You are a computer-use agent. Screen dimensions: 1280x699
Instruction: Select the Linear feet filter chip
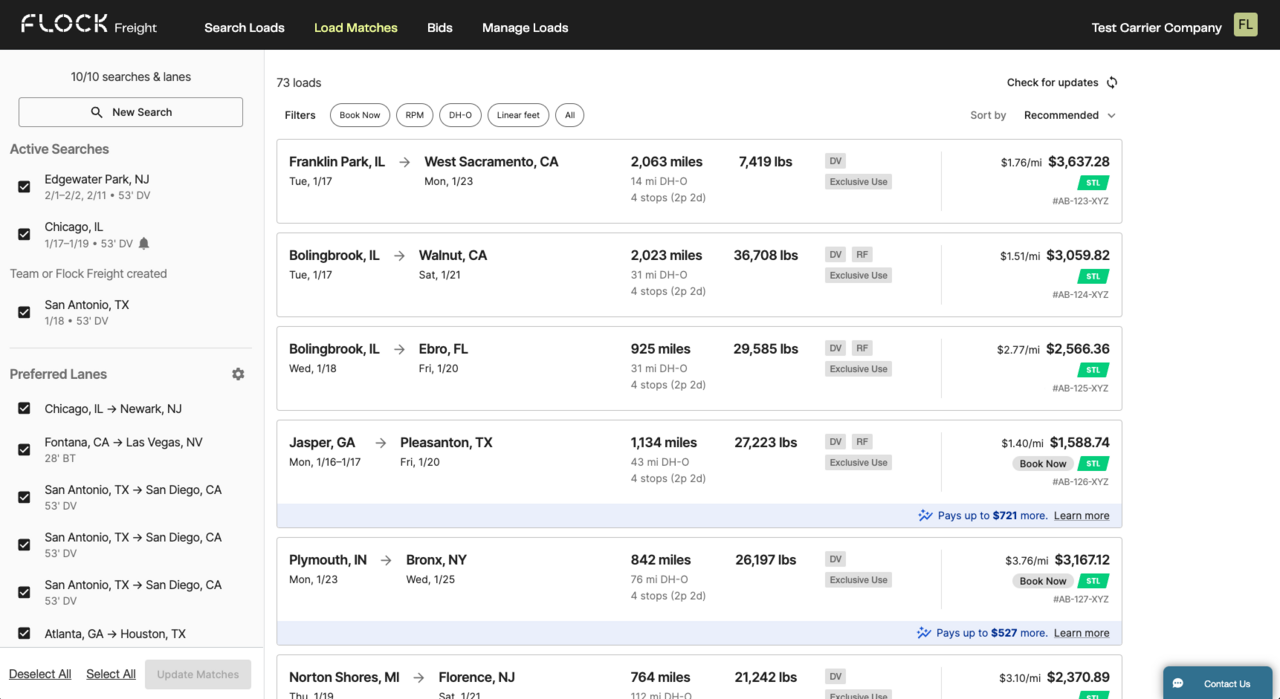pyautogui.click(x=518, y=115)
